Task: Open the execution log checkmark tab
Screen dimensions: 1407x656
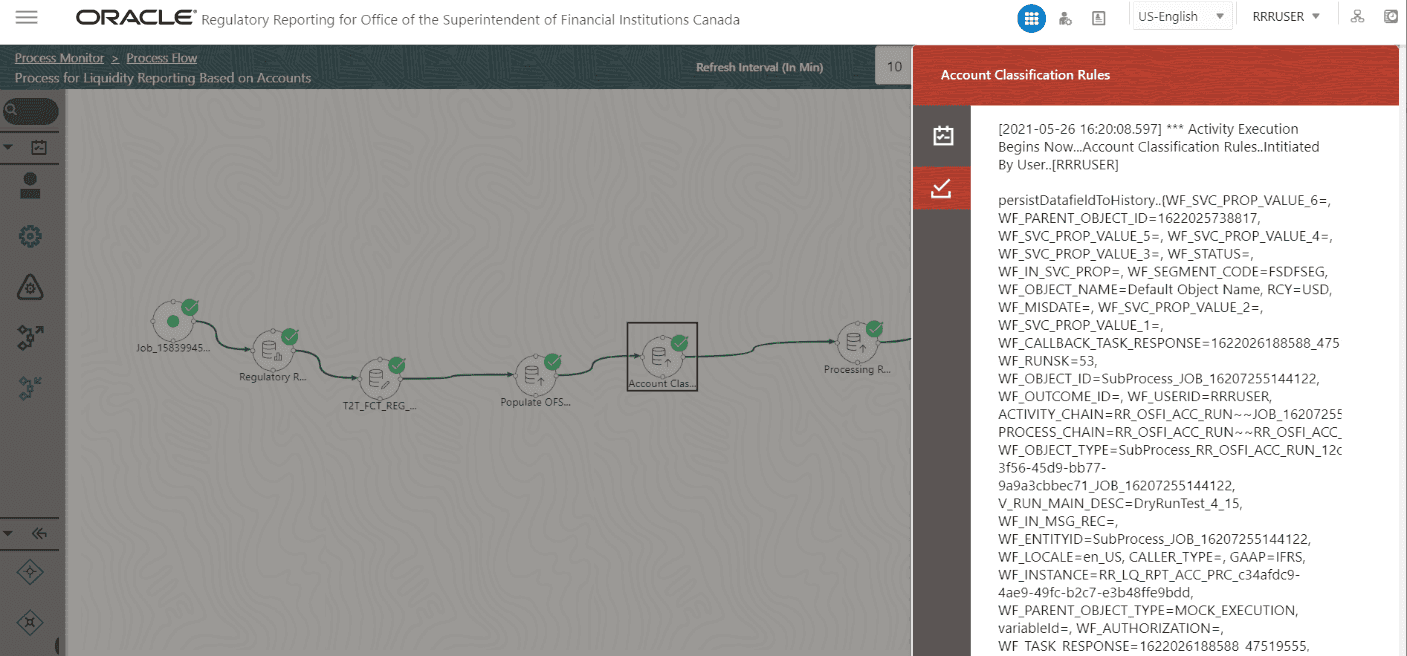Action: (x=942, y=188)
